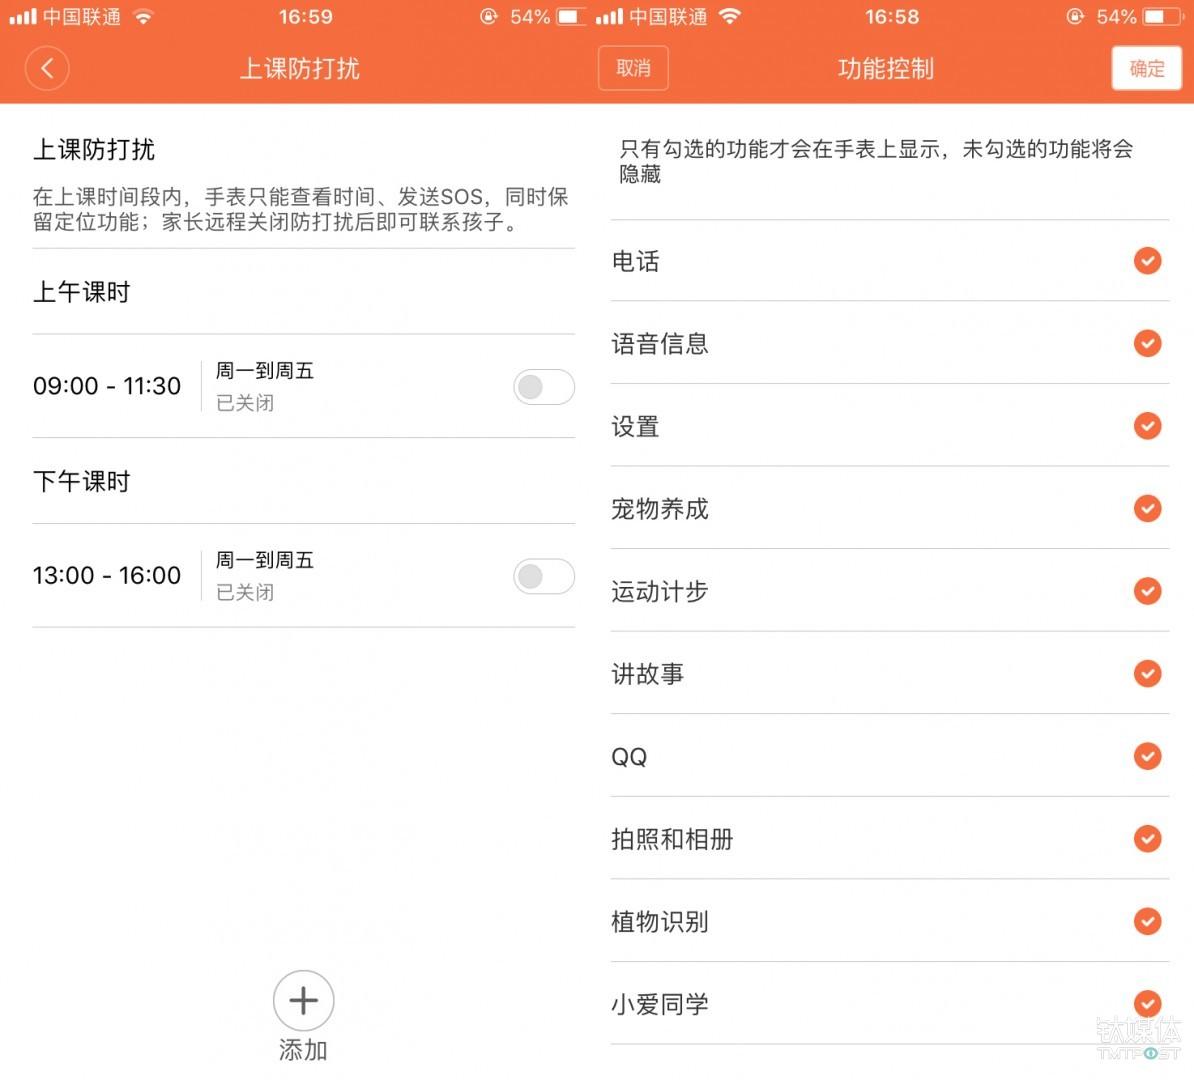Uncheck the 语音信息 checkmark
Image resolution: width=1194 pixels, height=1080 pixels.
tap(1147, 344)
